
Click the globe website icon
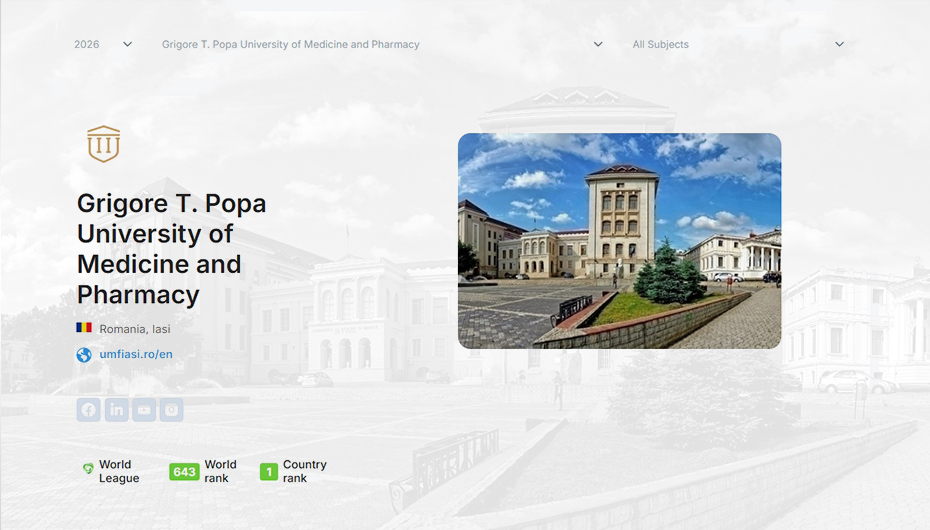pos(84,355)
